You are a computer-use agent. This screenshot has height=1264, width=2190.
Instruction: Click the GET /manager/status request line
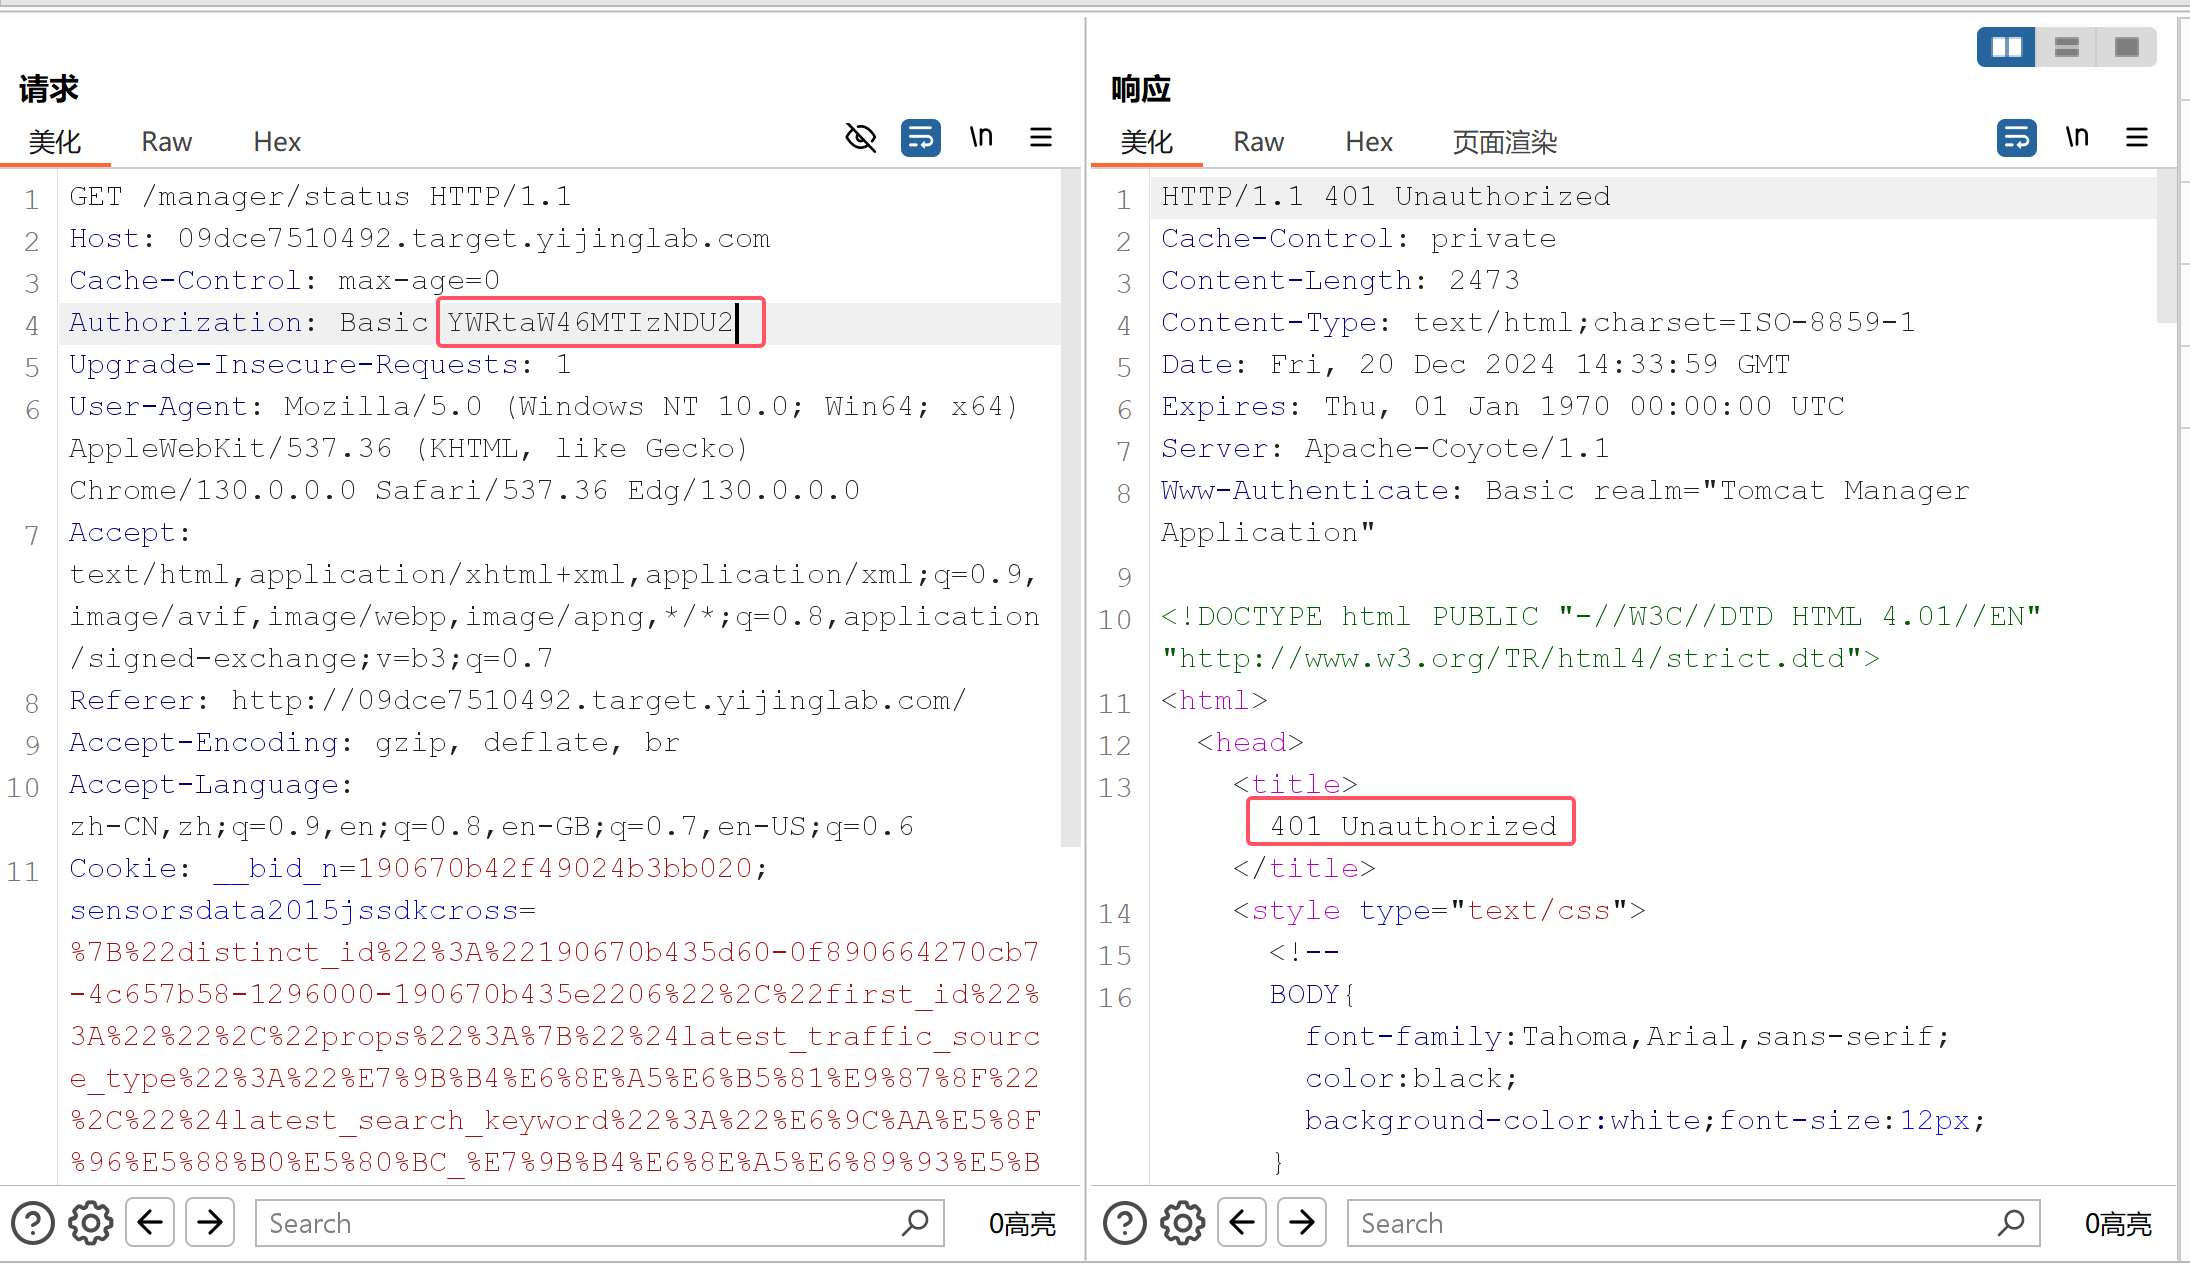click(320, 196)
